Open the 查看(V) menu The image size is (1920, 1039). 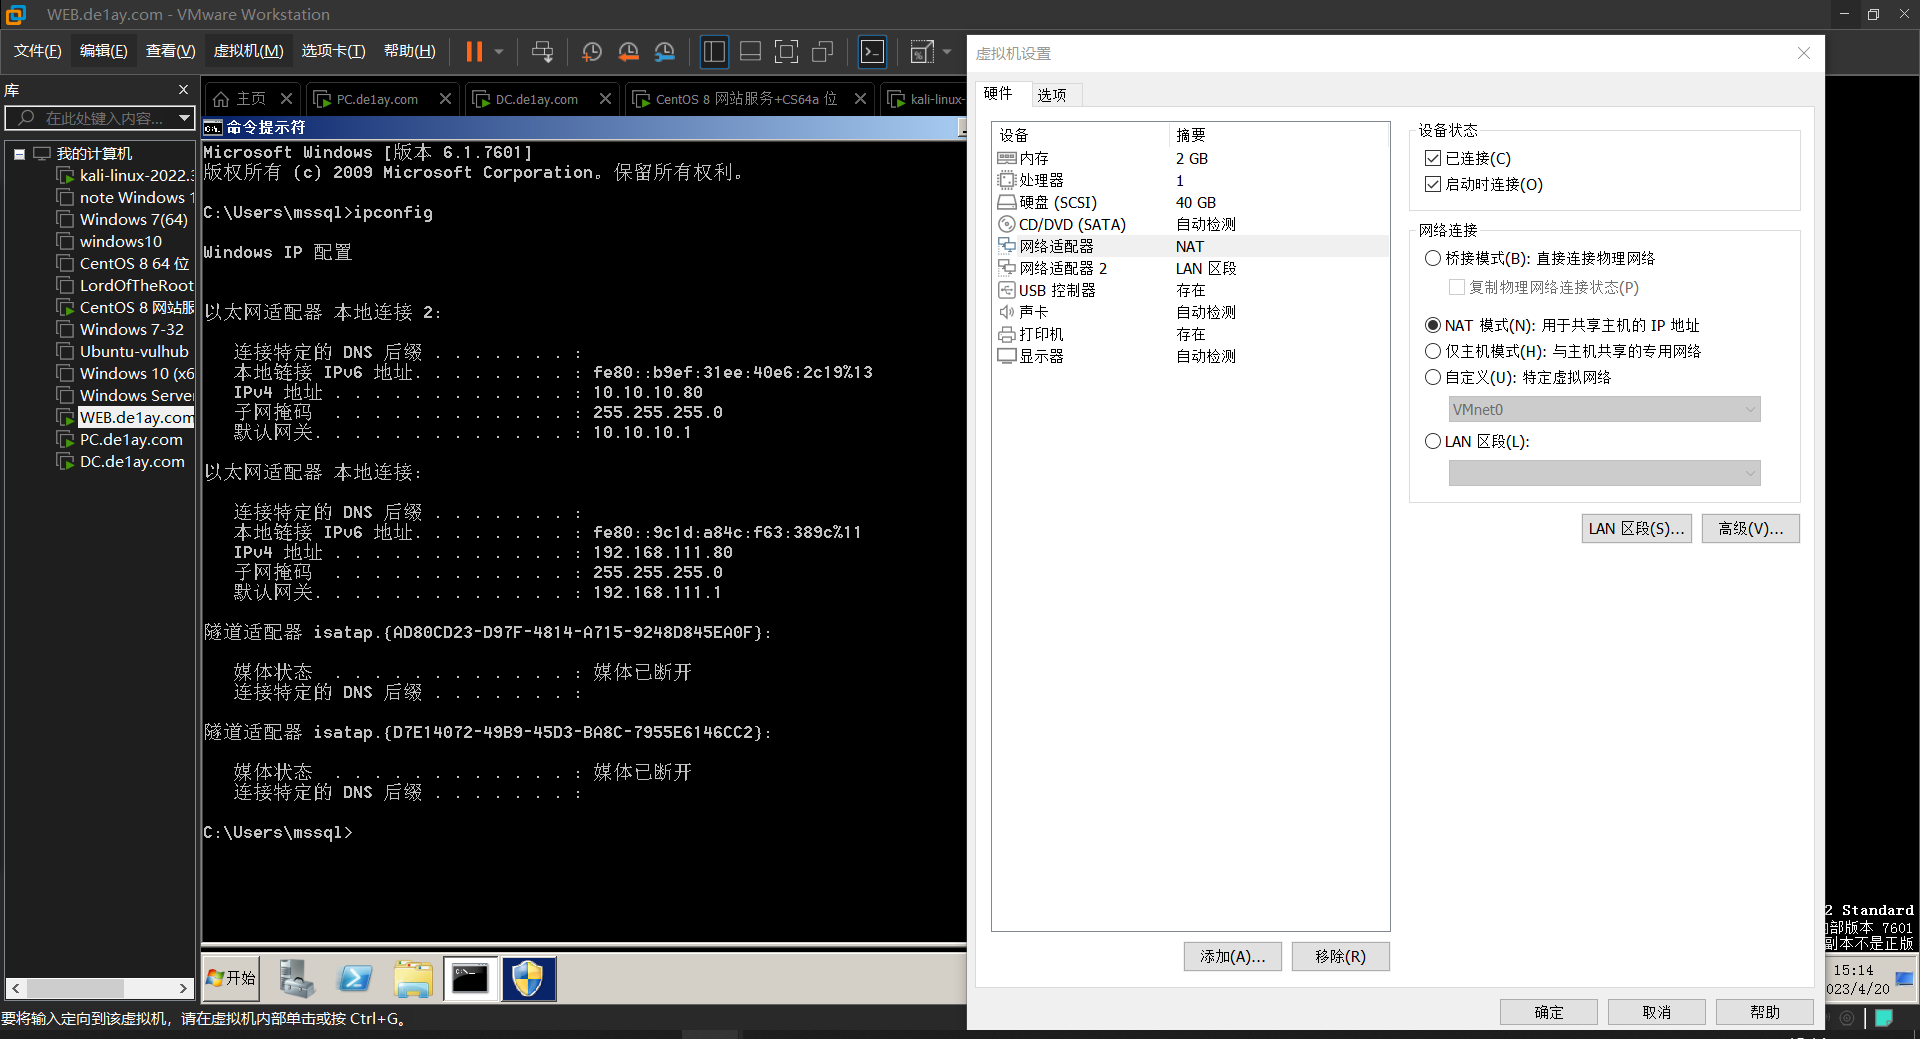point(170,50)
